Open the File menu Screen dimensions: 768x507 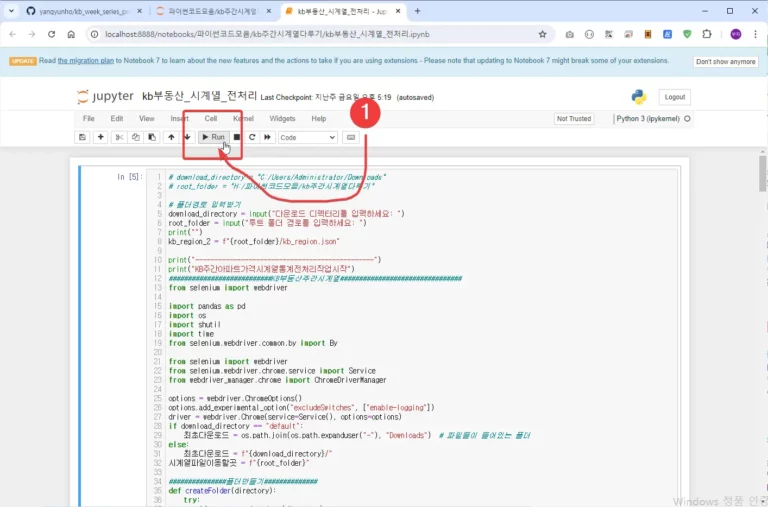(89, 119)
